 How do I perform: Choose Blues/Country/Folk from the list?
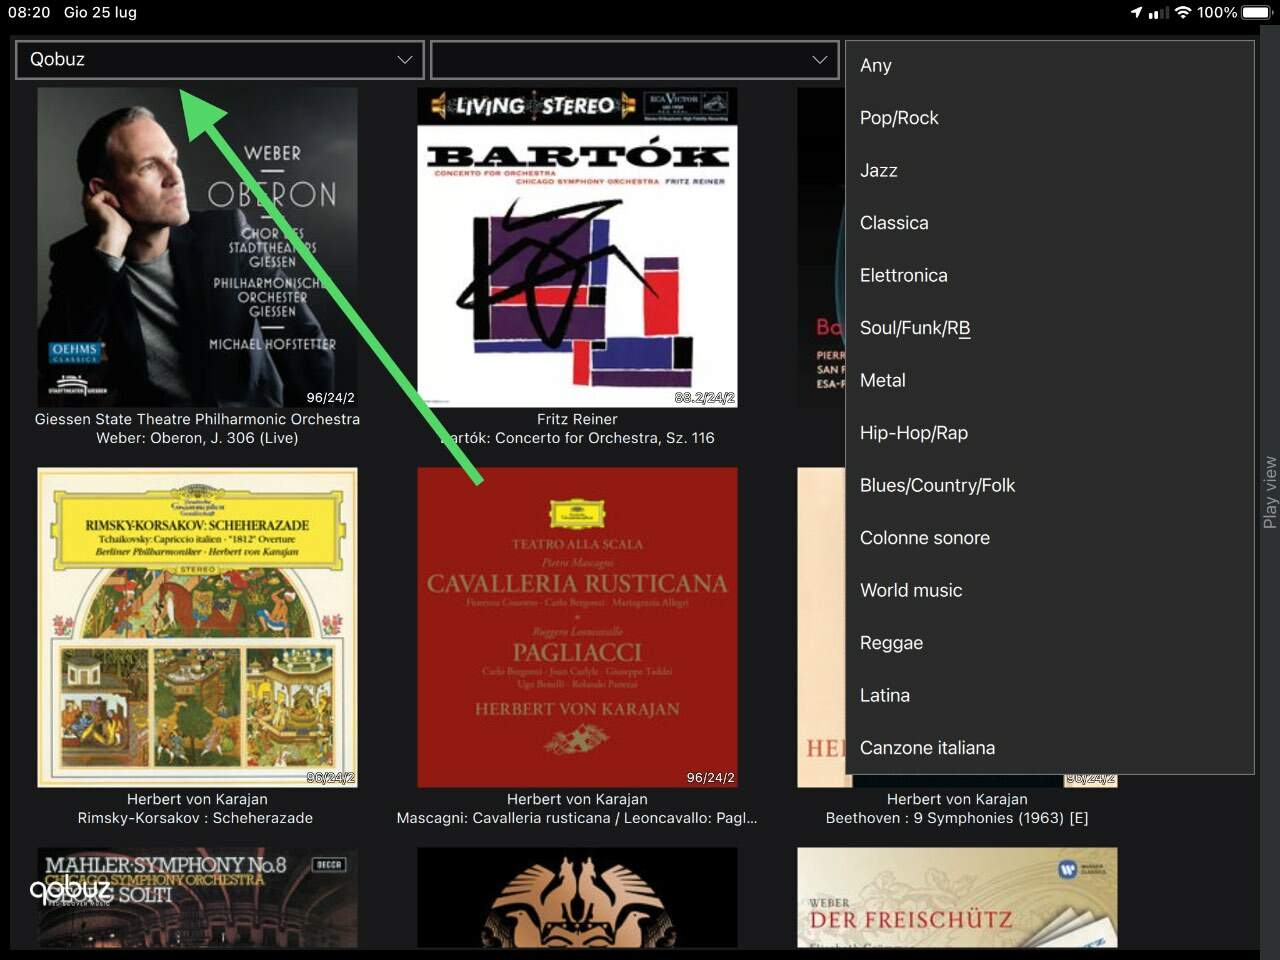pyautogui.click(x=1049, y=485)
